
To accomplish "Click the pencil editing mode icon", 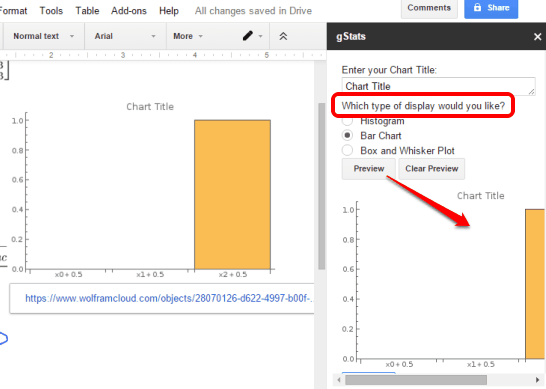I will tap(248, 36).
